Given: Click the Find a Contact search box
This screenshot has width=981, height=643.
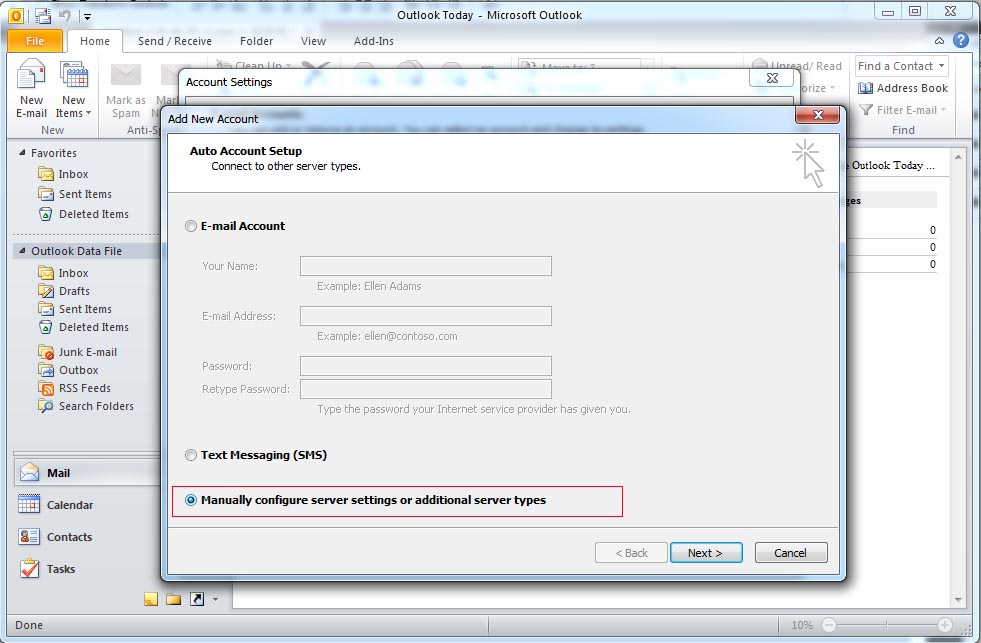Looking at the screenshot, I should coord(900,66).
